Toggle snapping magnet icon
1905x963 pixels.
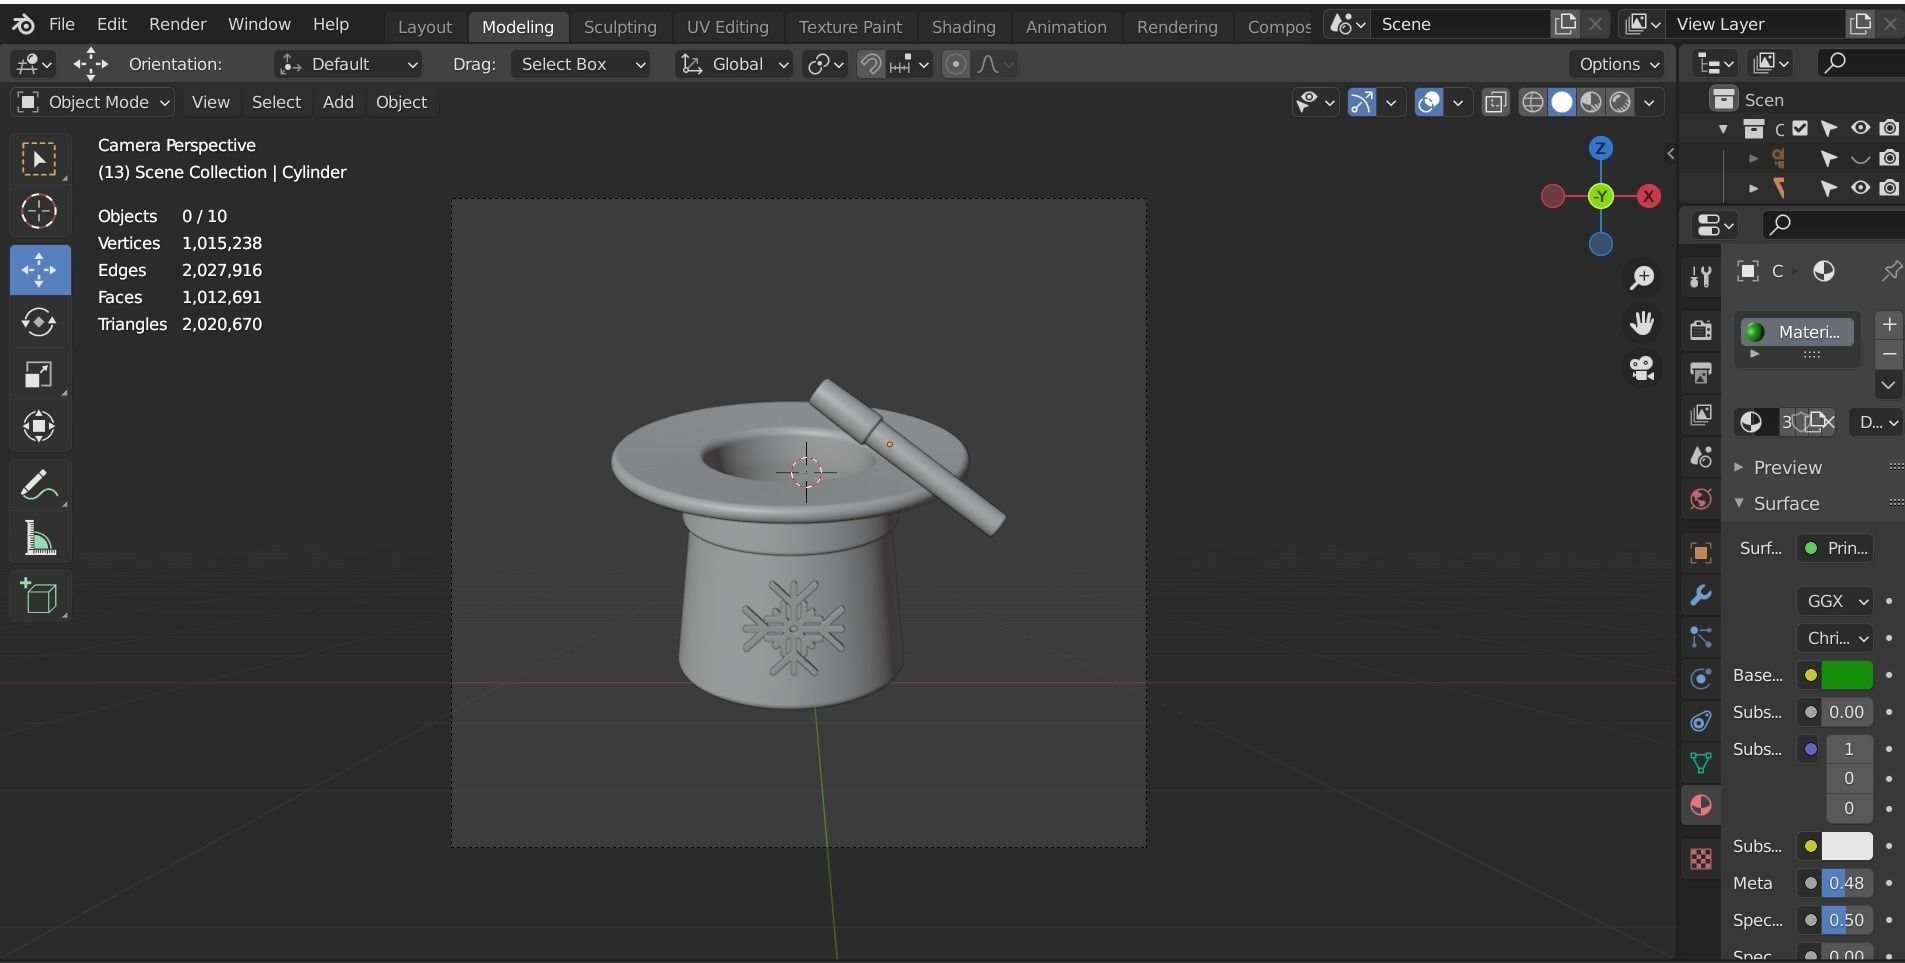tap(871, 65)
